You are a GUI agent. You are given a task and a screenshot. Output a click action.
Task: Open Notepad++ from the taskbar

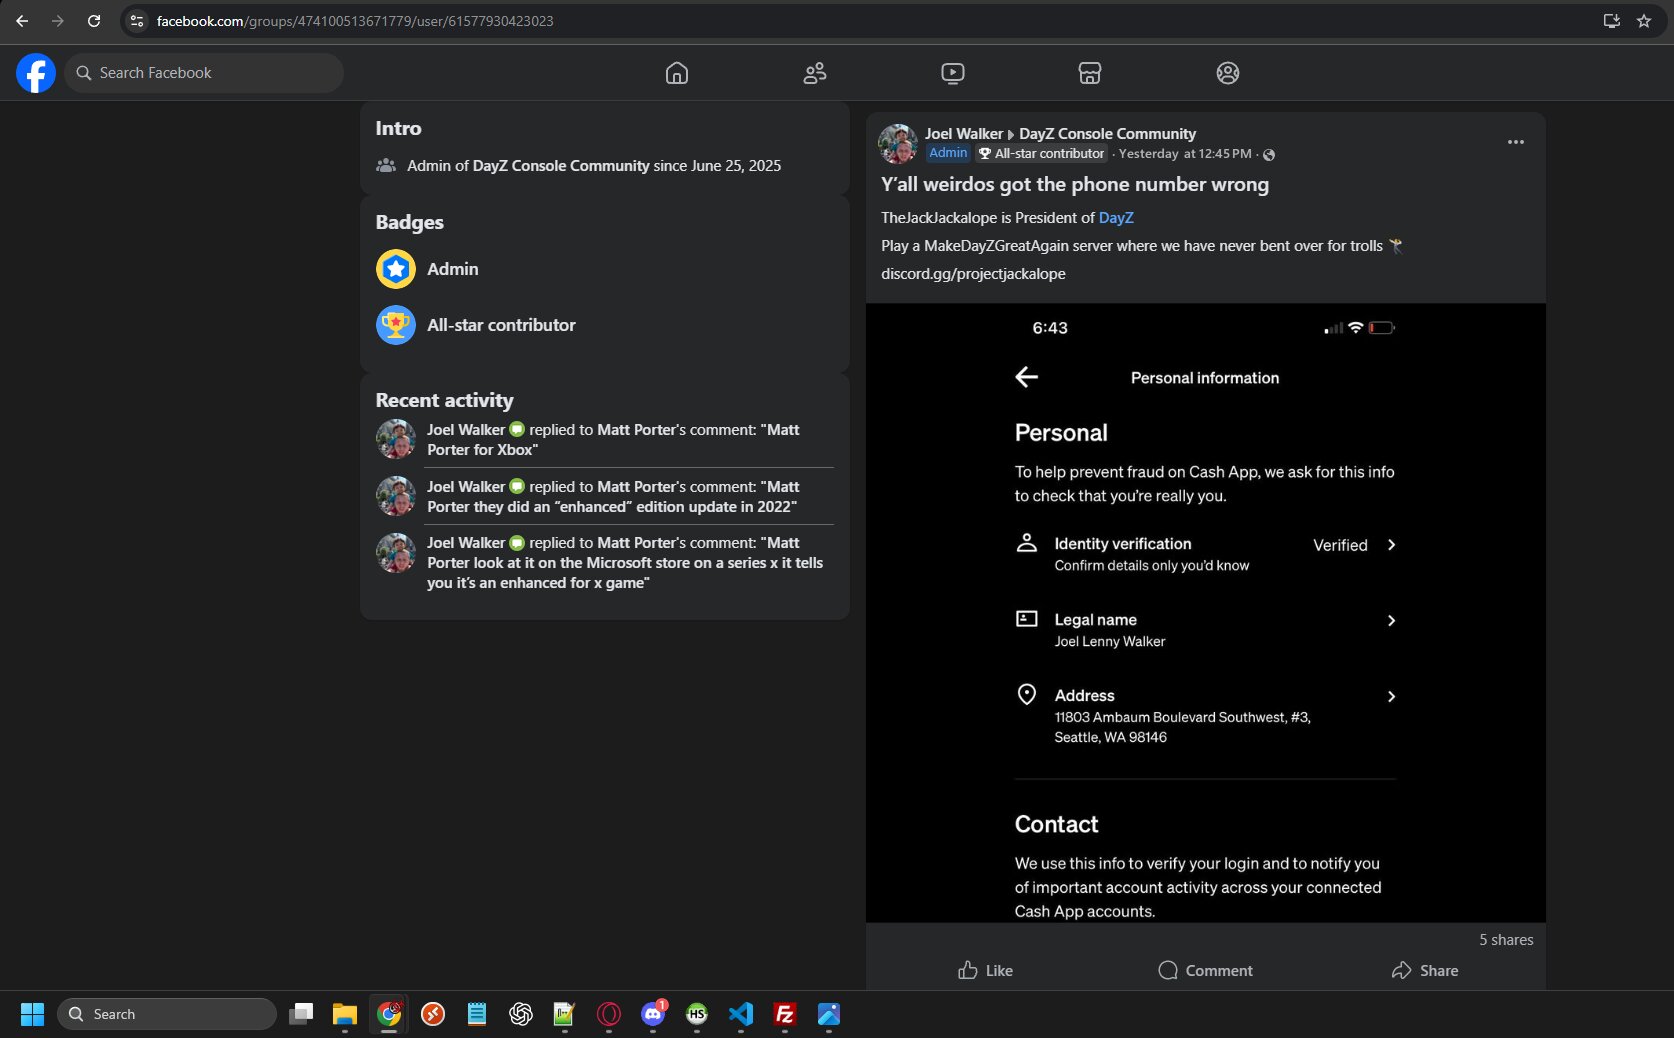[565, 1014]
